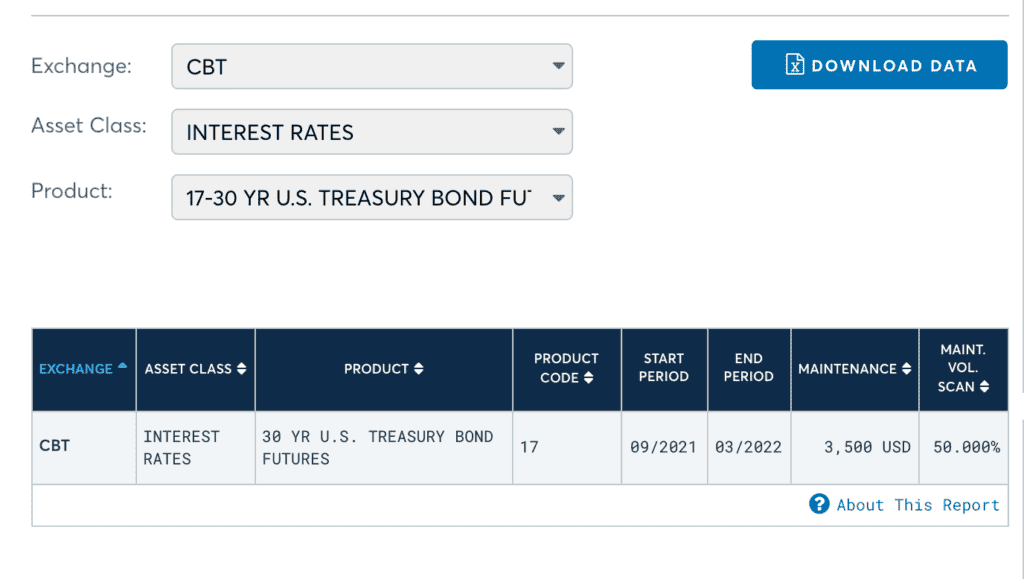Screen dimensions: 1024x579
Task: Open the About This Report link
Action: pos(917,505)
